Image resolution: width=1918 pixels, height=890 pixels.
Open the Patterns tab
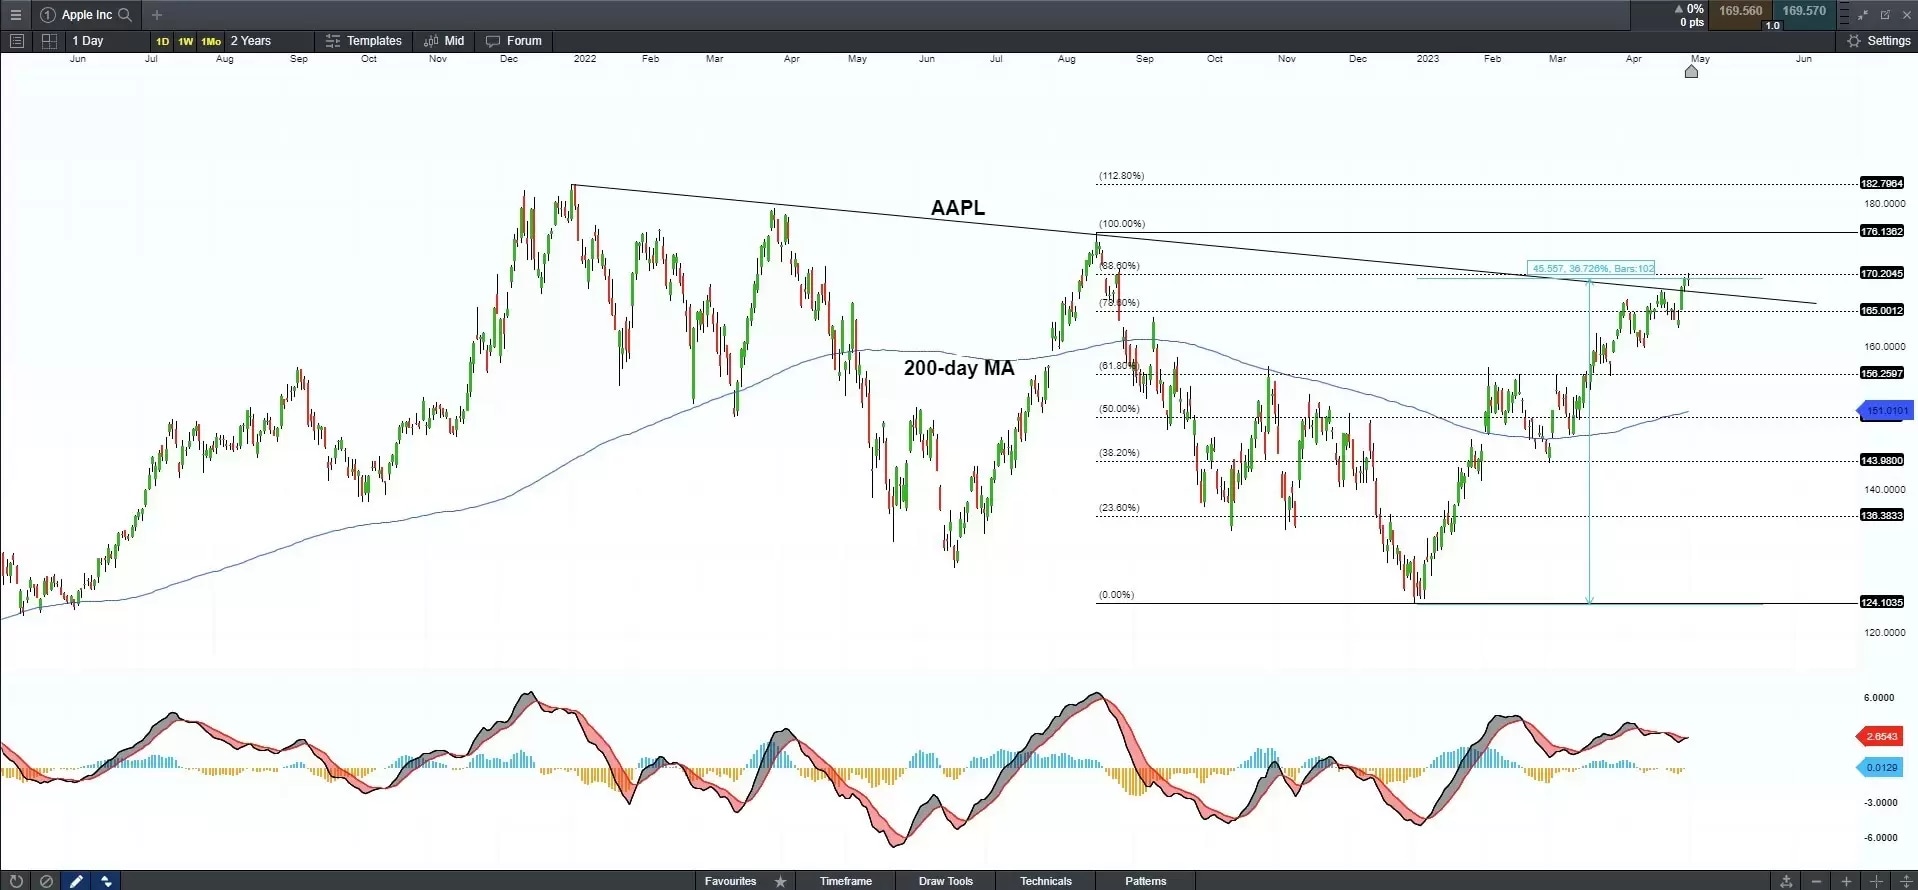point(1146,881)
